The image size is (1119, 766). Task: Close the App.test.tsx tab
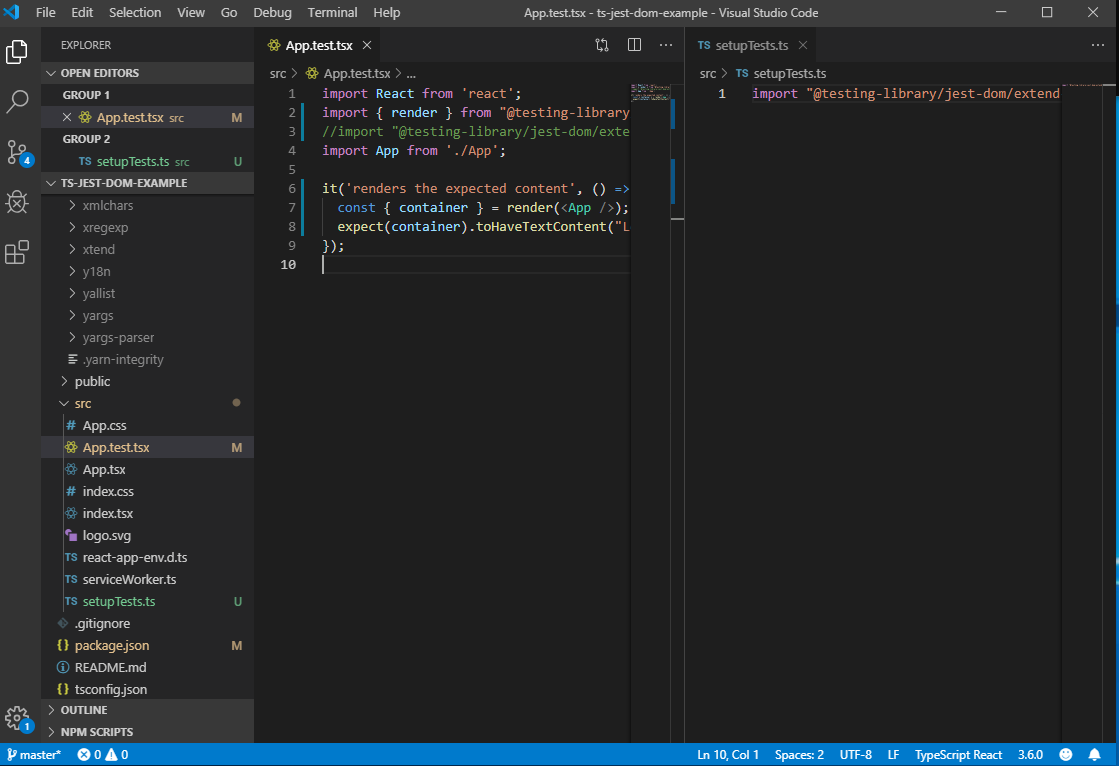click(367, 45)
